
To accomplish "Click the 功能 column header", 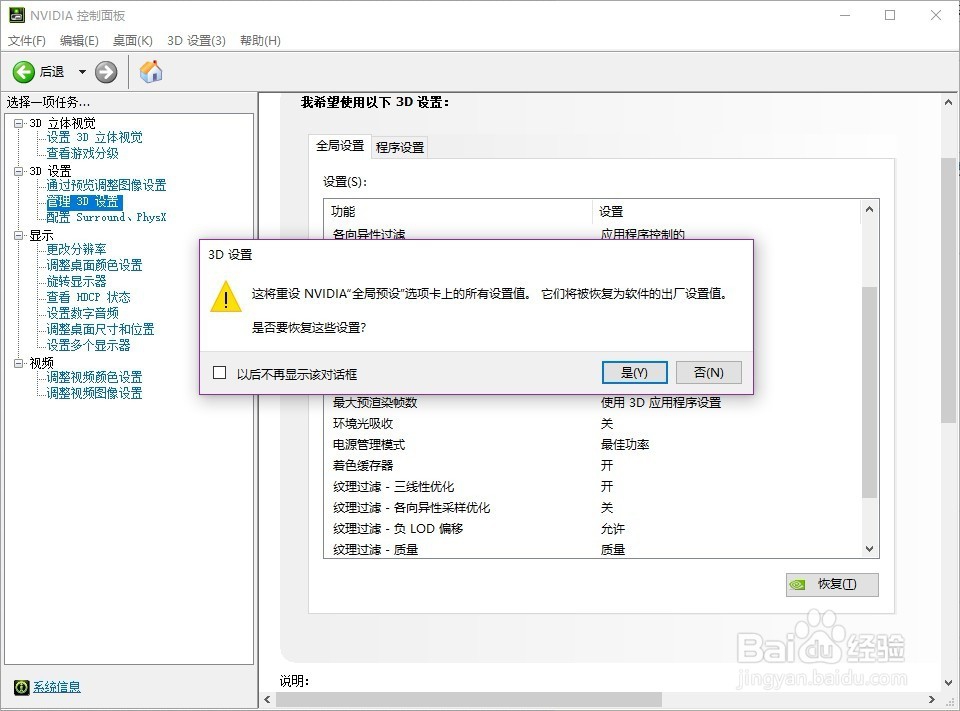I will [x=458, y=211].
